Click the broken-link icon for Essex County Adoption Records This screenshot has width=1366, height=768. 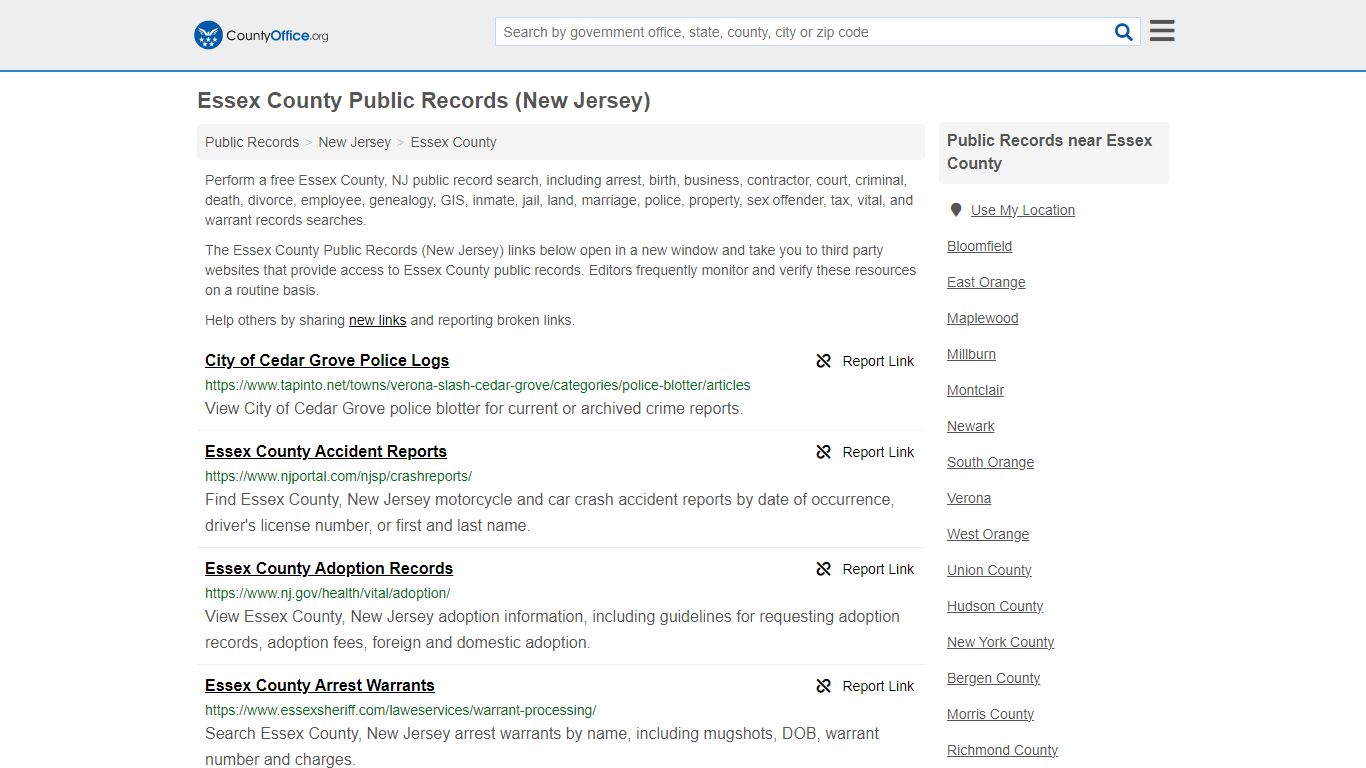pyautogui.click(x=824, y=569)
